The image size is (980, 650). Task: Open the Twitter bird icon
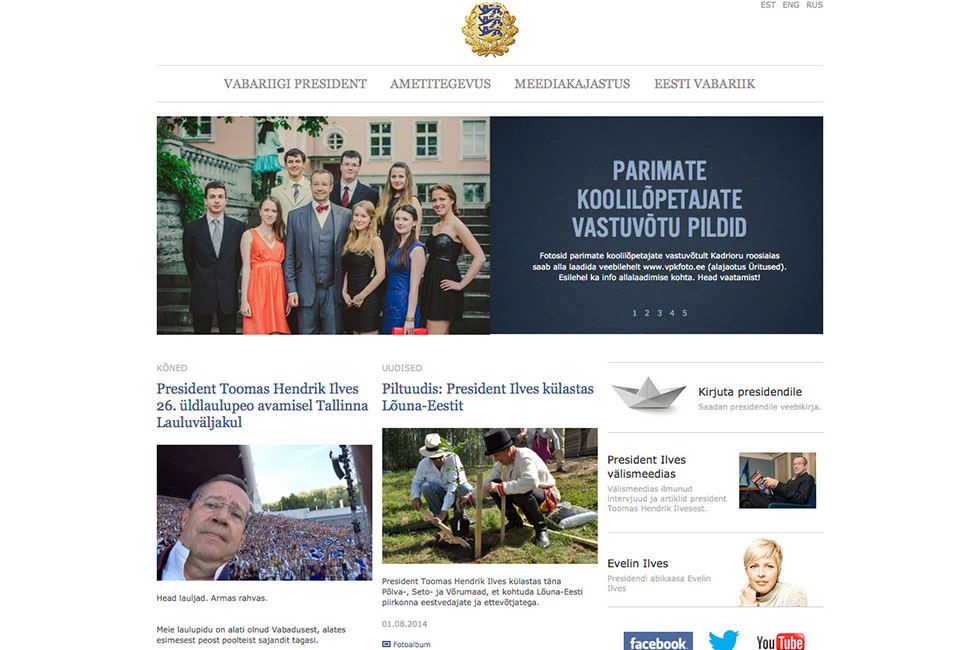(x=724, y=641)
